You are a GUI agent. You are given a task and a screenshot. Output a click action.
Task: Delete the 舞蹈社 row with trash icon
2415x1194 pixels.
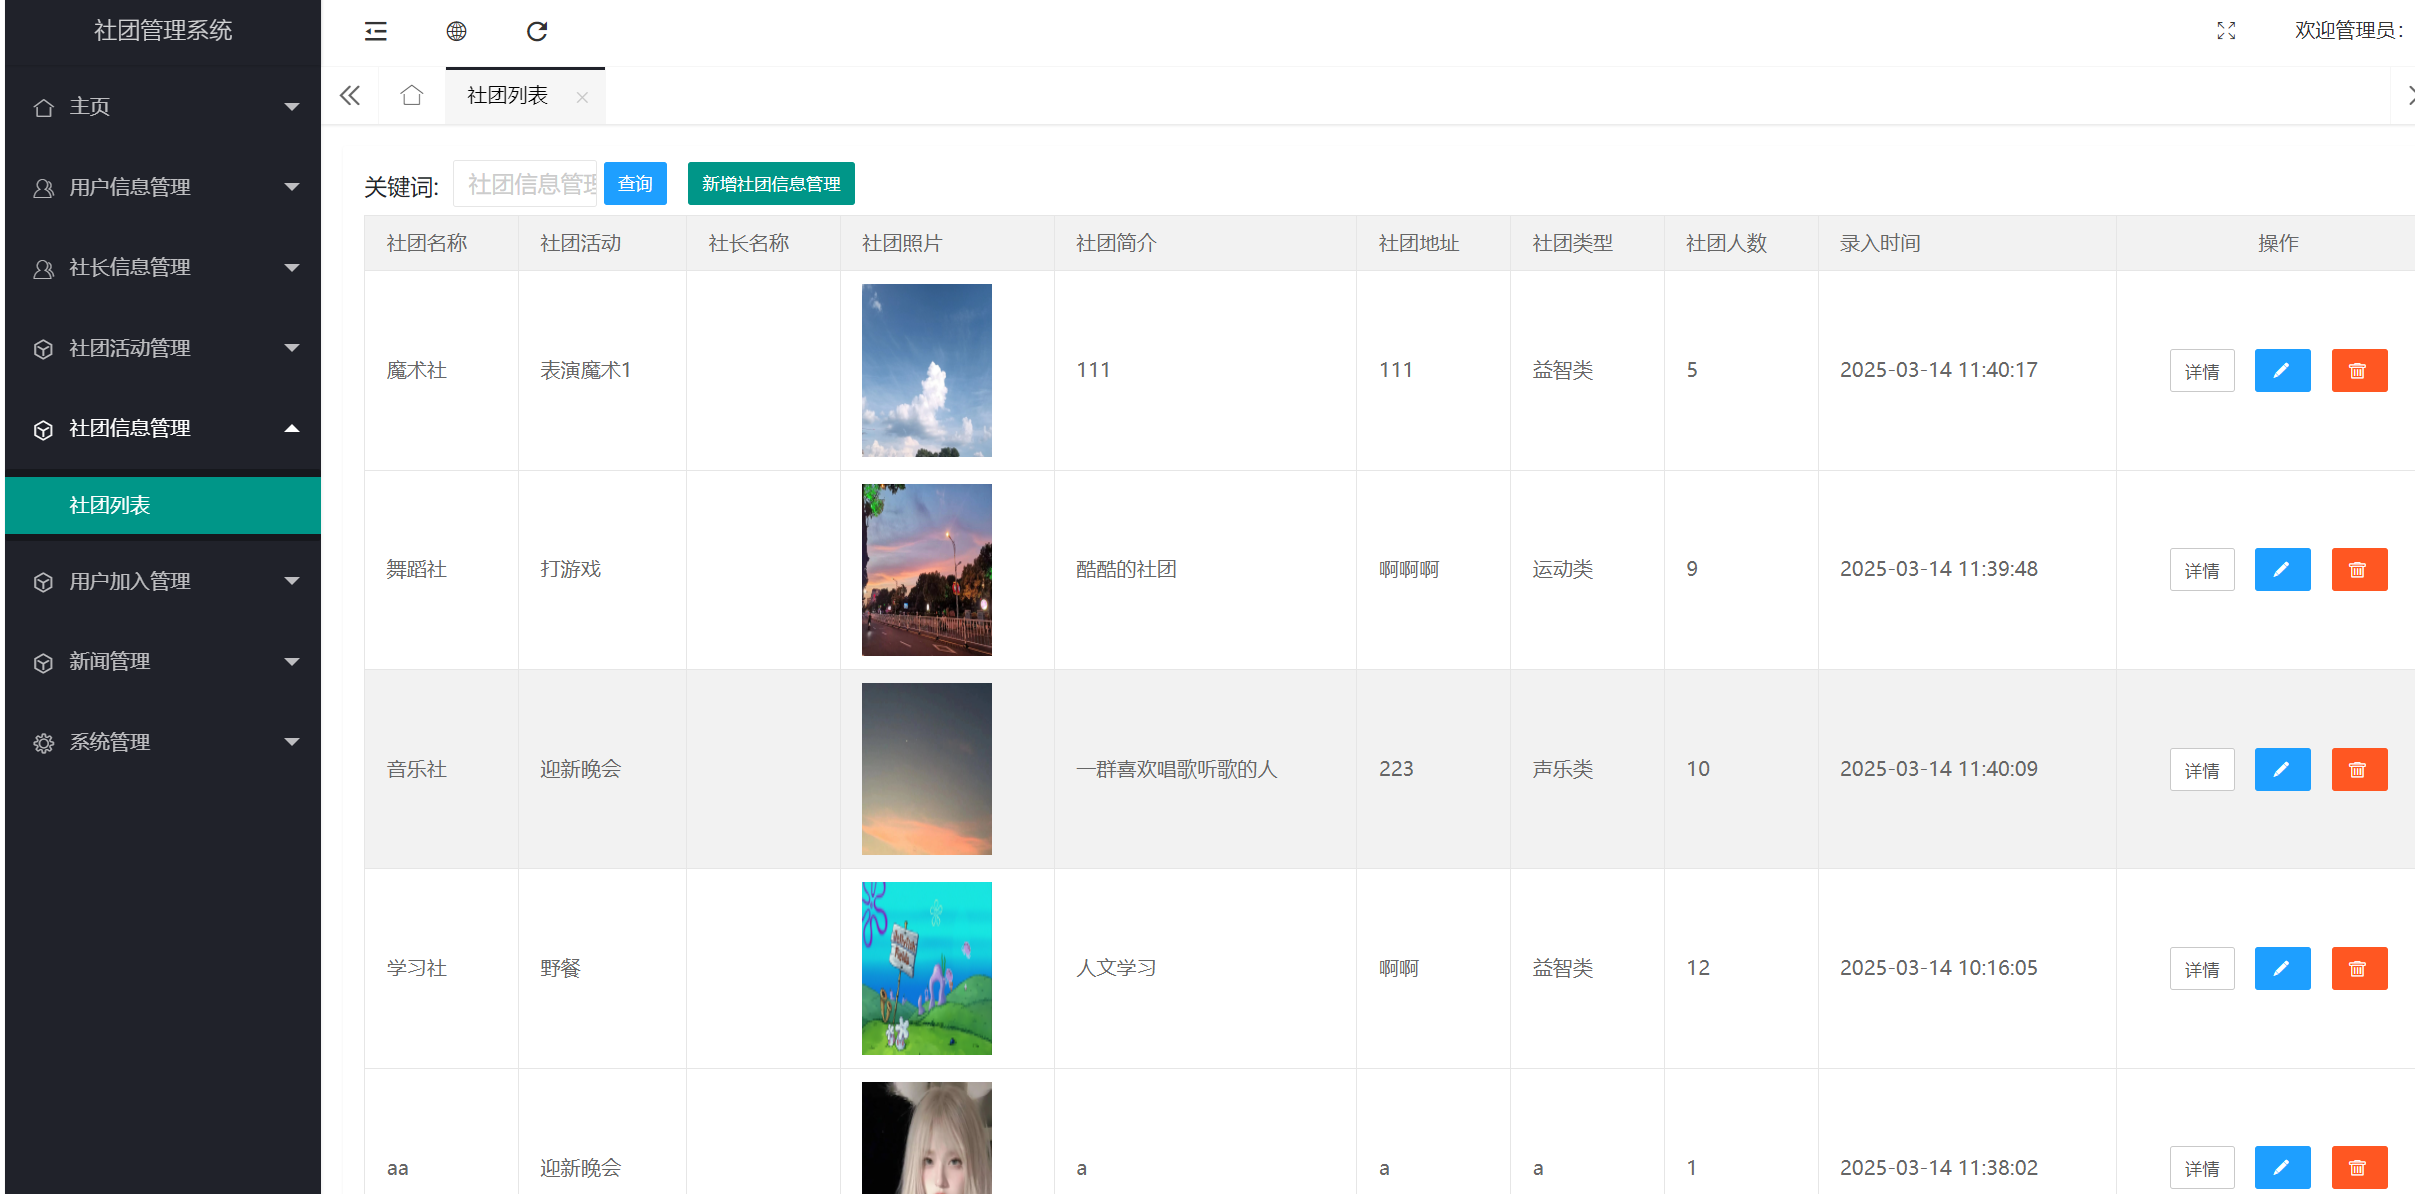pos(2358,570)
